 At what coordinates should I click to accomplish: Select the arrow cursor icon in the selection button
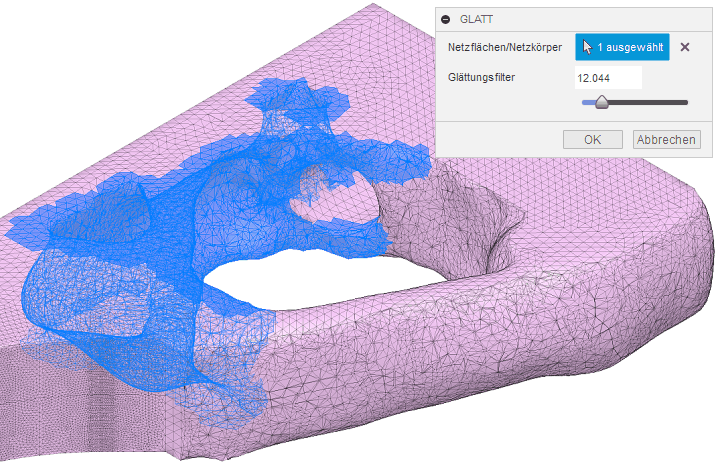click(587, 47)
